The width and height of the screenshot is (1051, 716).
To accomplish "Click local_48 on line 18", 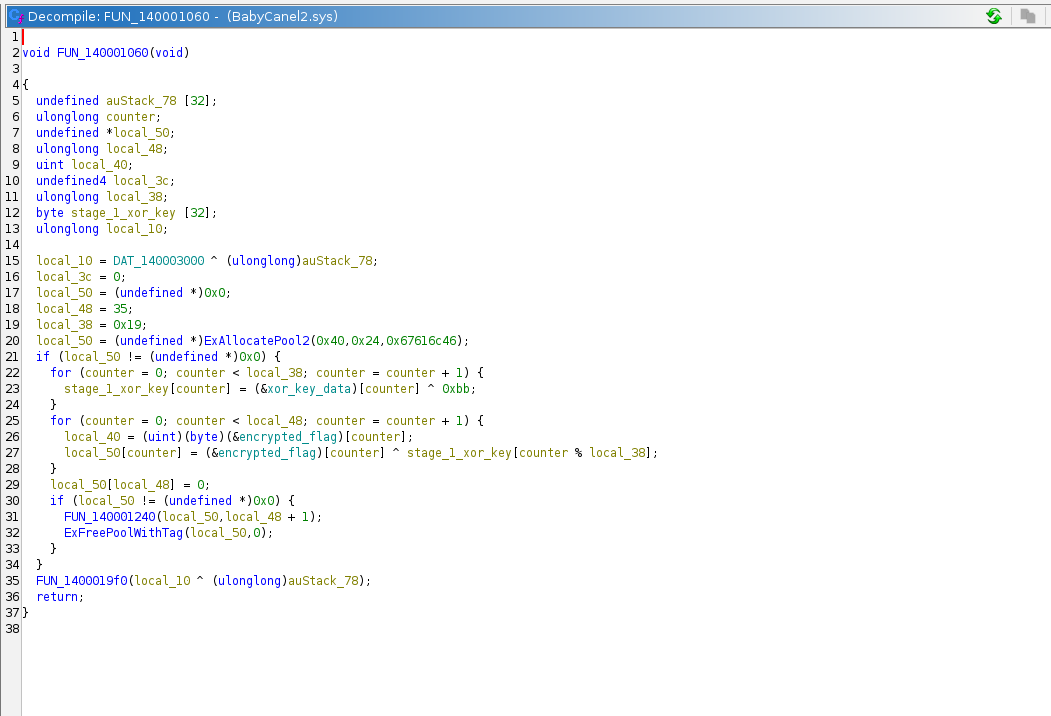I will 64,309.
